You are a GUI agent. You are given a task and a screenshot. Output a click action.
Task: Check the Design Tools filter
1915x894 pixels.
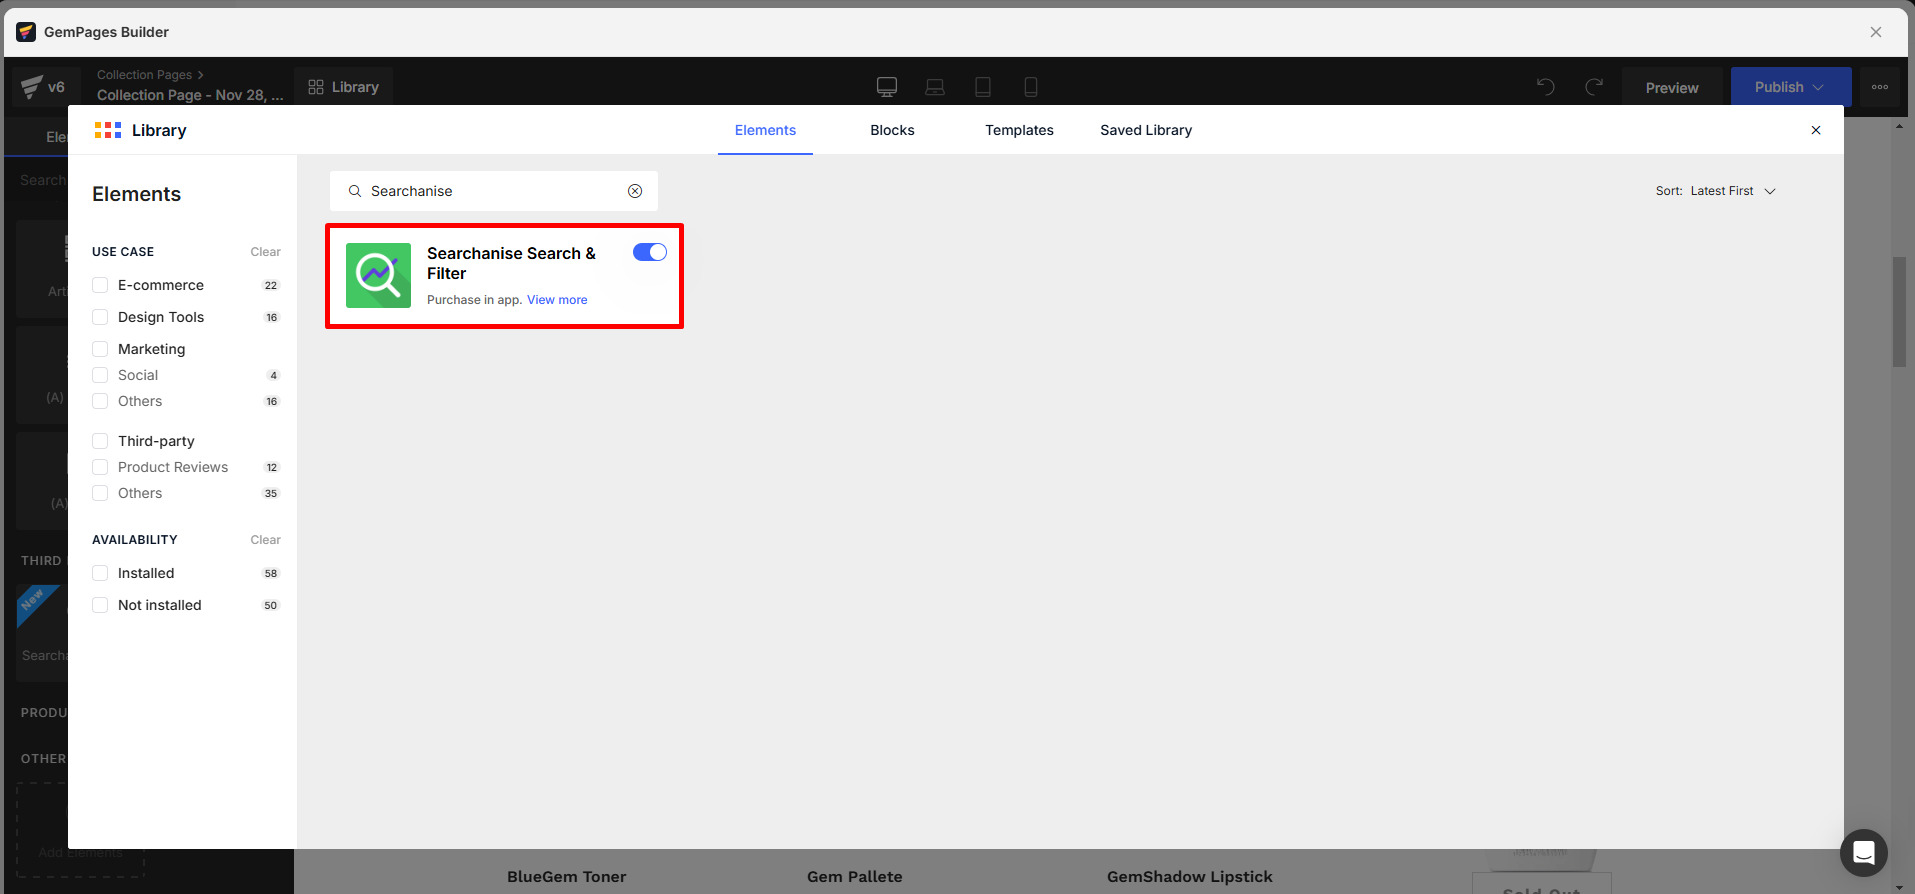(x=100, y=317)
